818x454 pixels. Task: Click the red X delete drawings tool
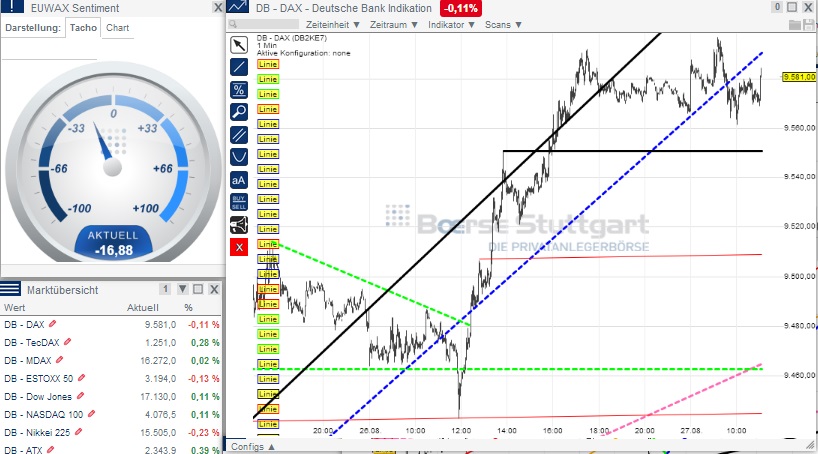[x=239, y=247]
